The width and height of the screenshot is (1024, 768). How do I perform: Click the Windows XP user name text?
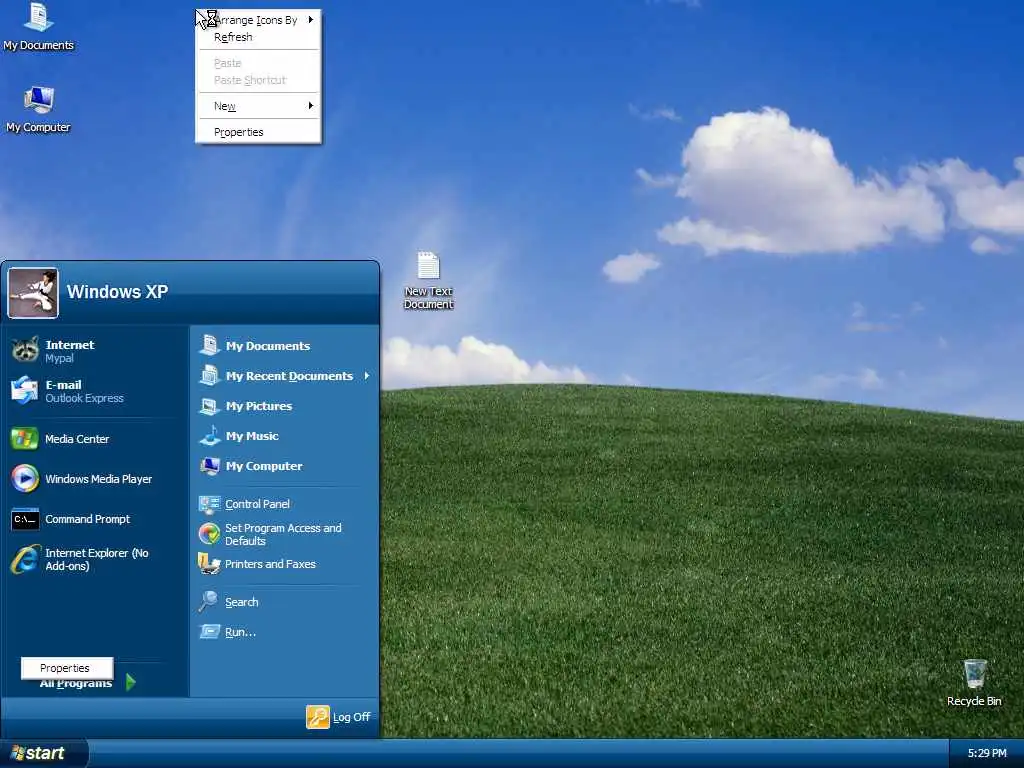[x=118, y=291]
